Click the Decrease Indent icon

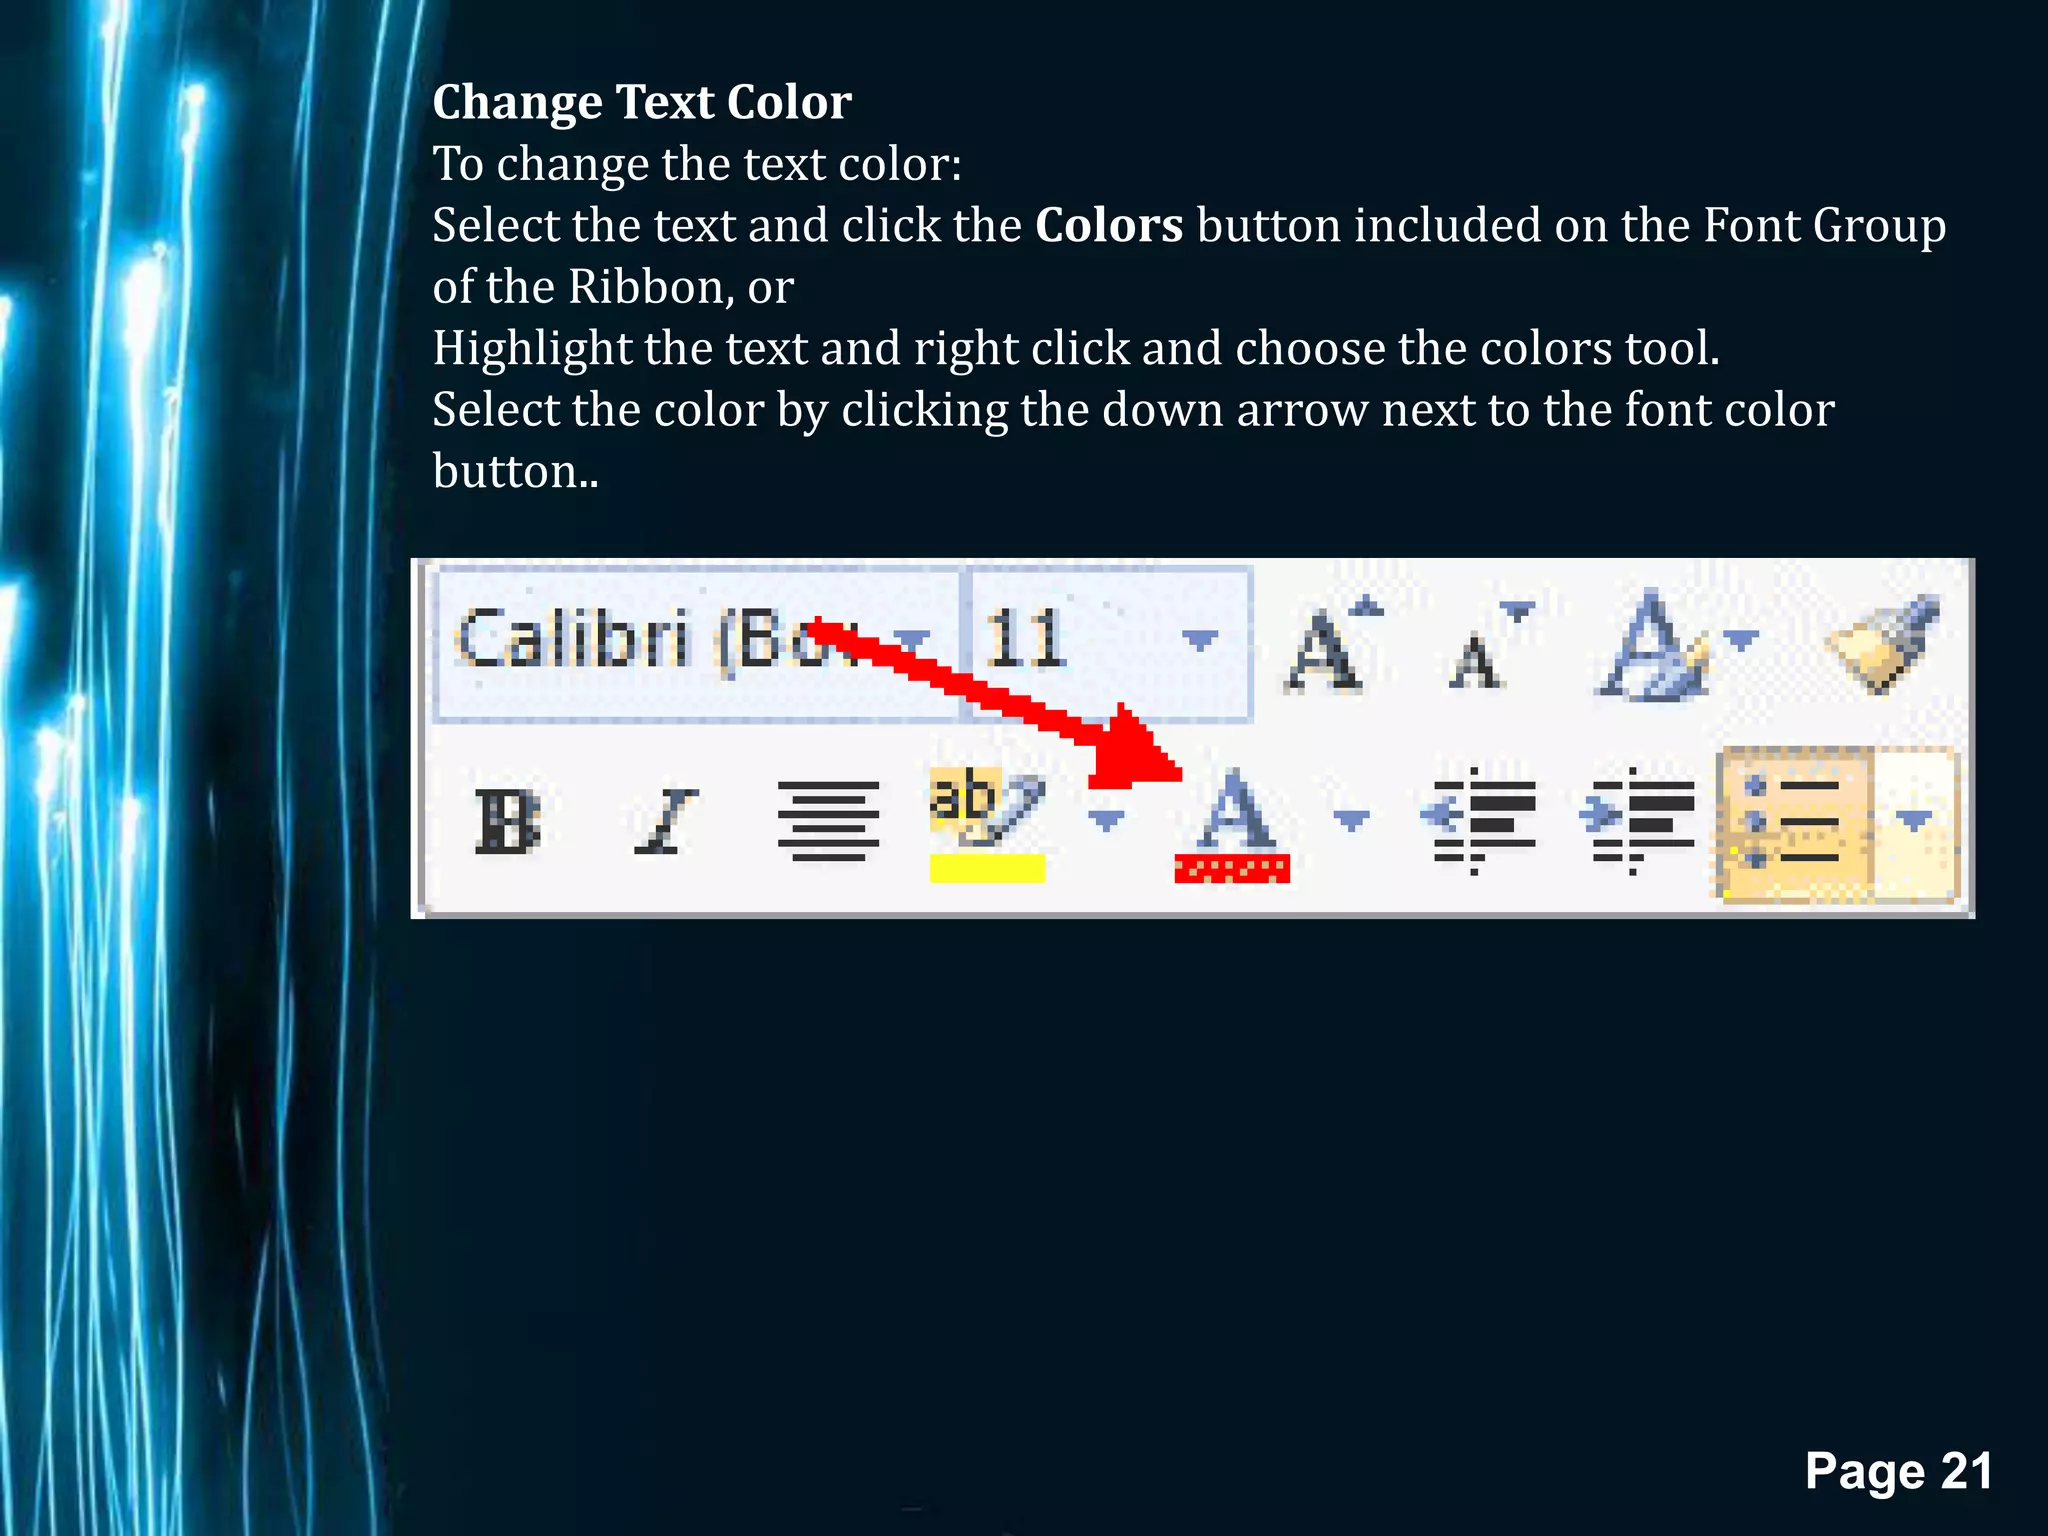tap(1477, 821)
